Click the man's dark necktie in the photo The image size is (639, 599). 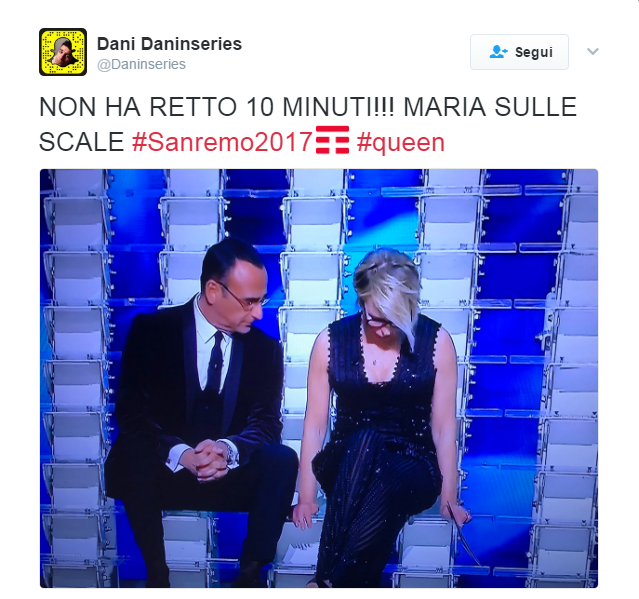click(x=215, y=361)
